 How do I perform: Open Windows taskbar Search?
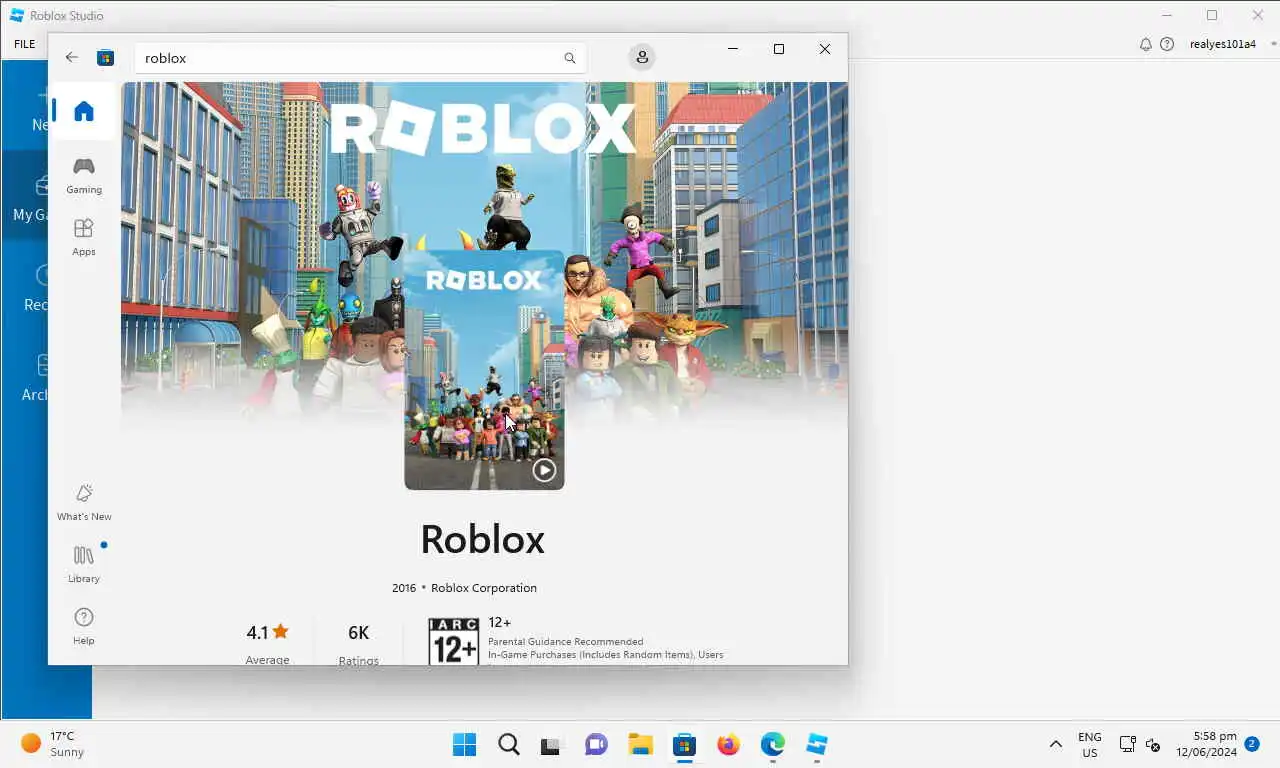pos(508,745)
